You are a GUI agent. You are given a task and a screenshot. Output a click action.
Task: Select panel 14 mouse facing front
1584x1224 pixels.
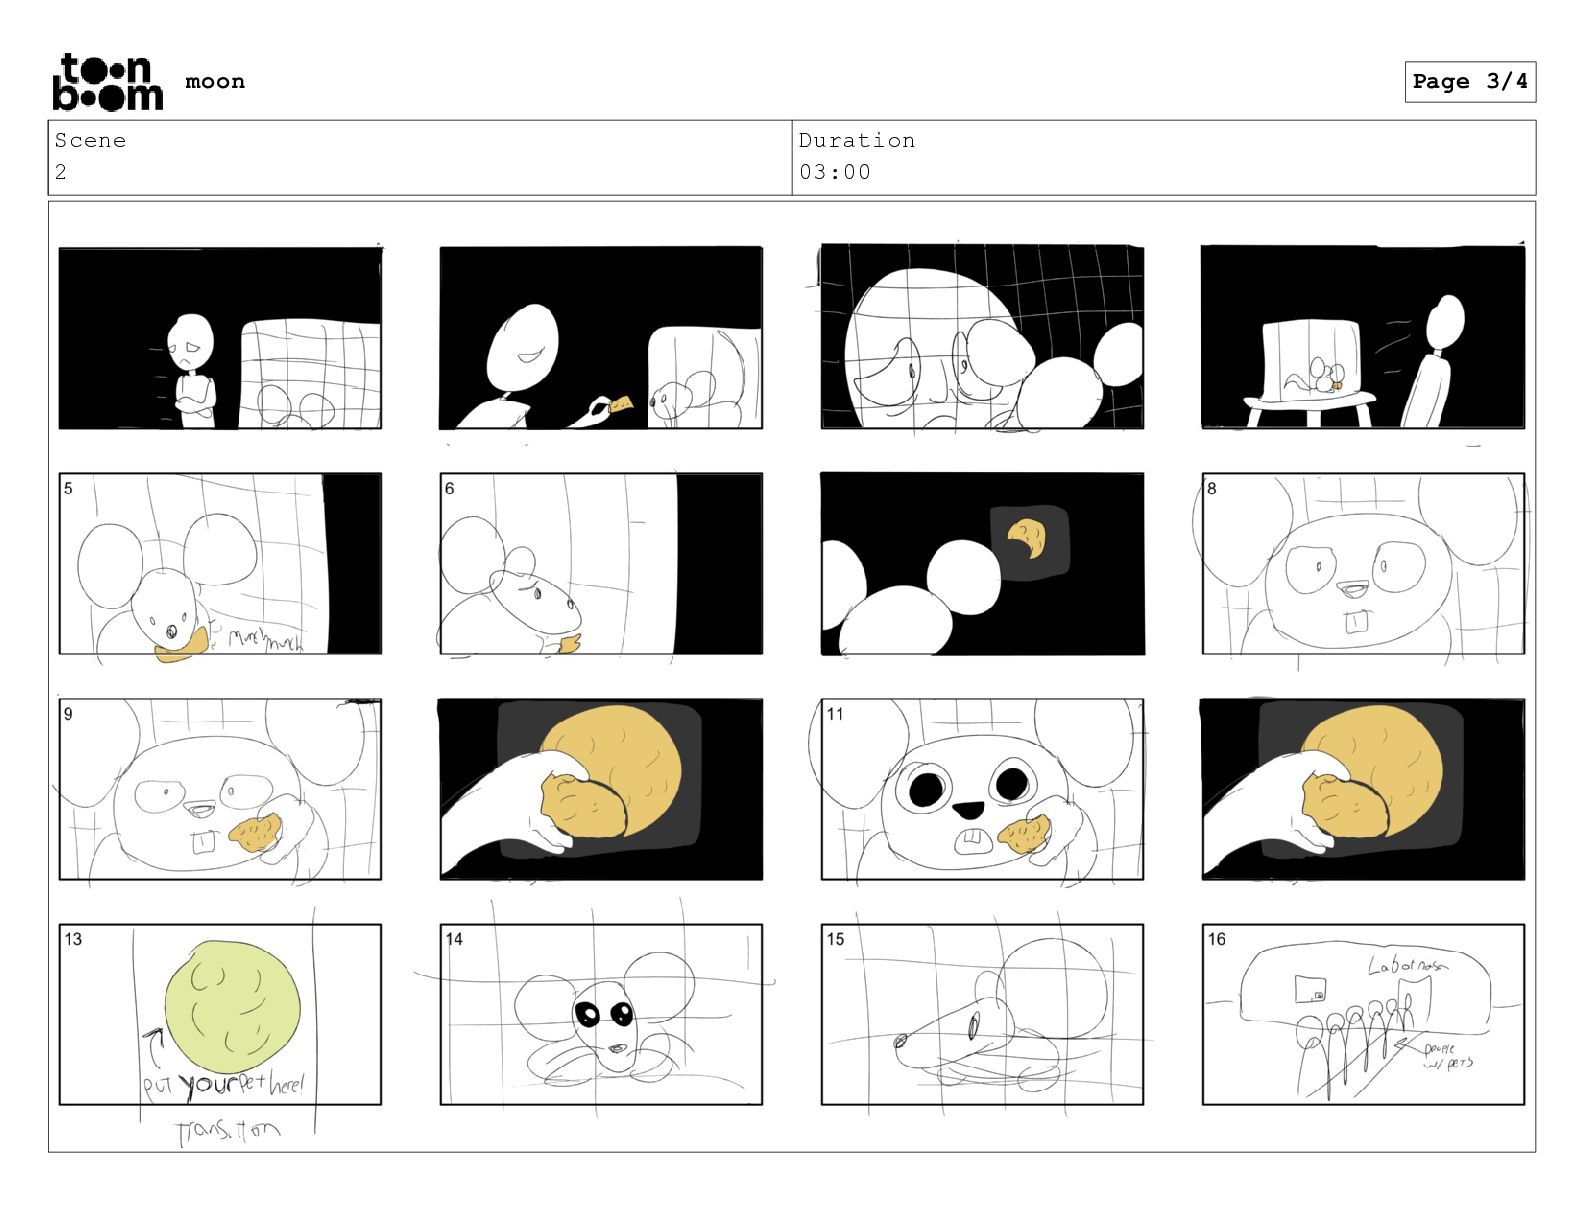coord(601,1014)
